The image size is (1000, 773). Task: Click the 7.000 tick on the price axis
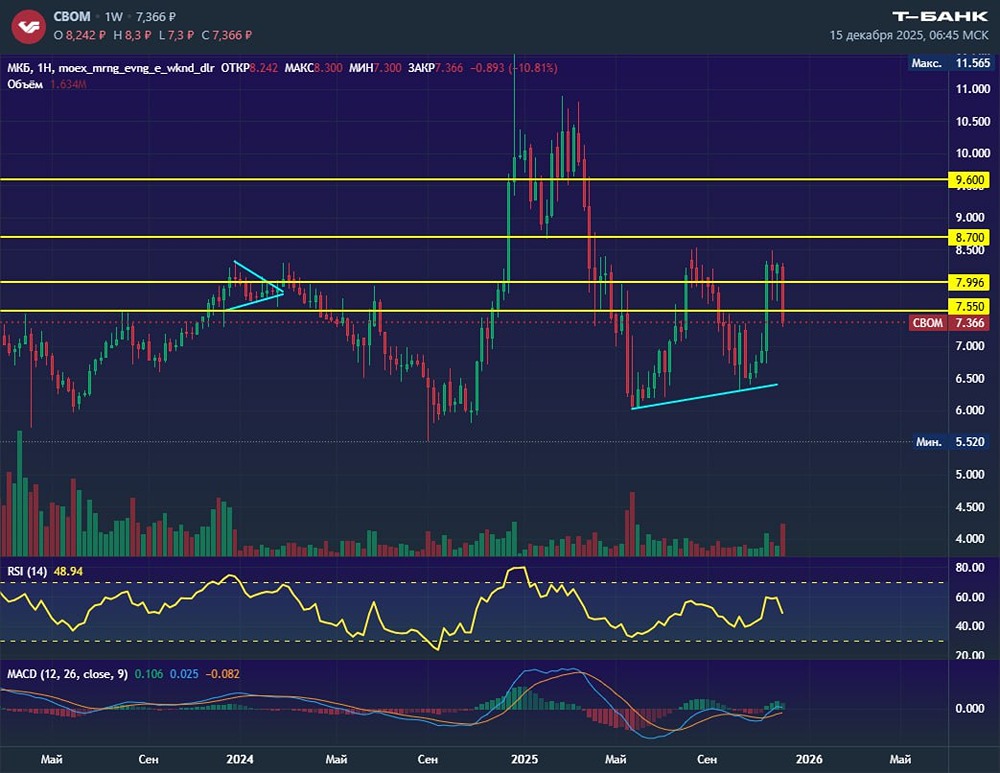[969, 346]
